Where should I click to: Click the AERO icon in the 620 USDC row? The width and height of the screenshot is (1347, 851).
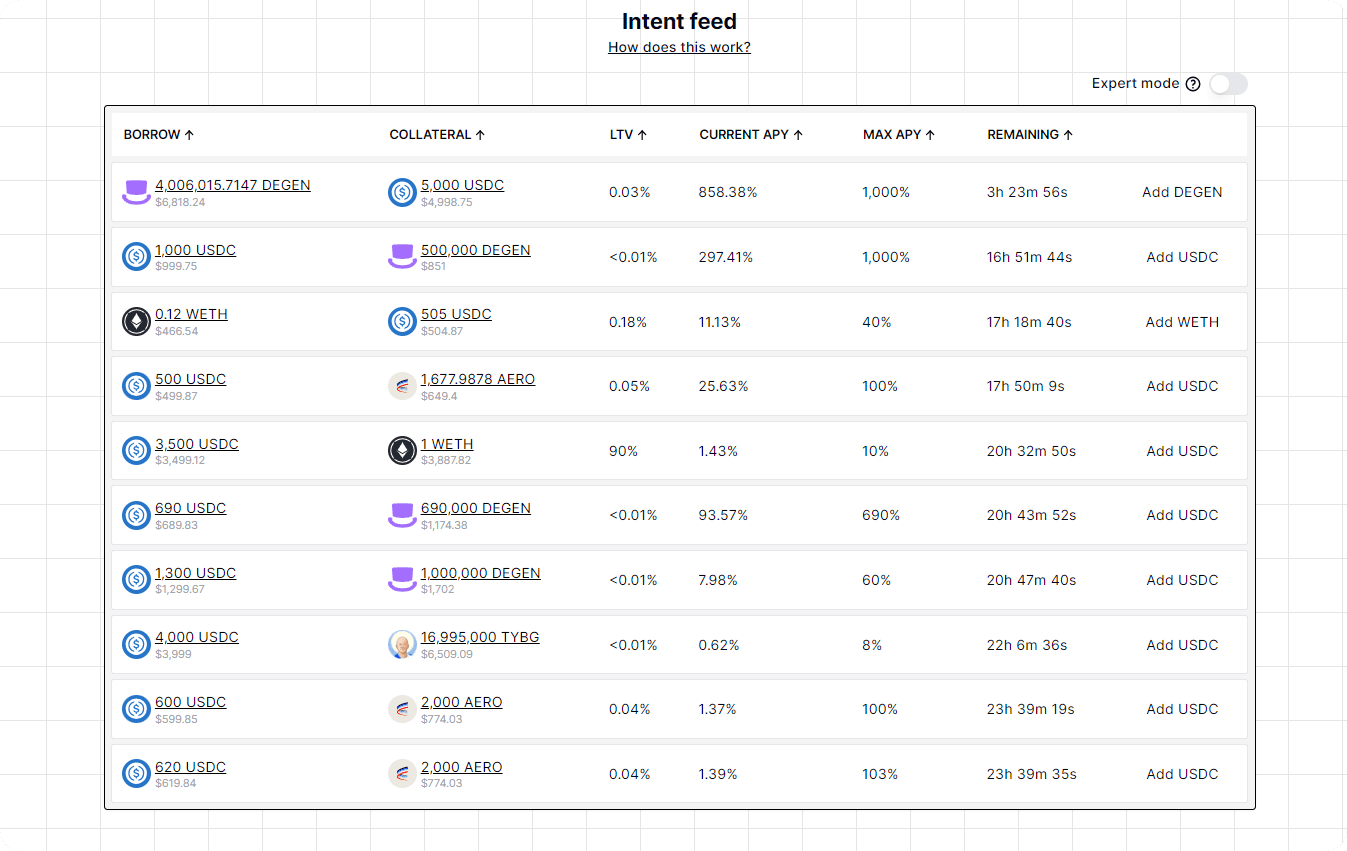[402, 774]
